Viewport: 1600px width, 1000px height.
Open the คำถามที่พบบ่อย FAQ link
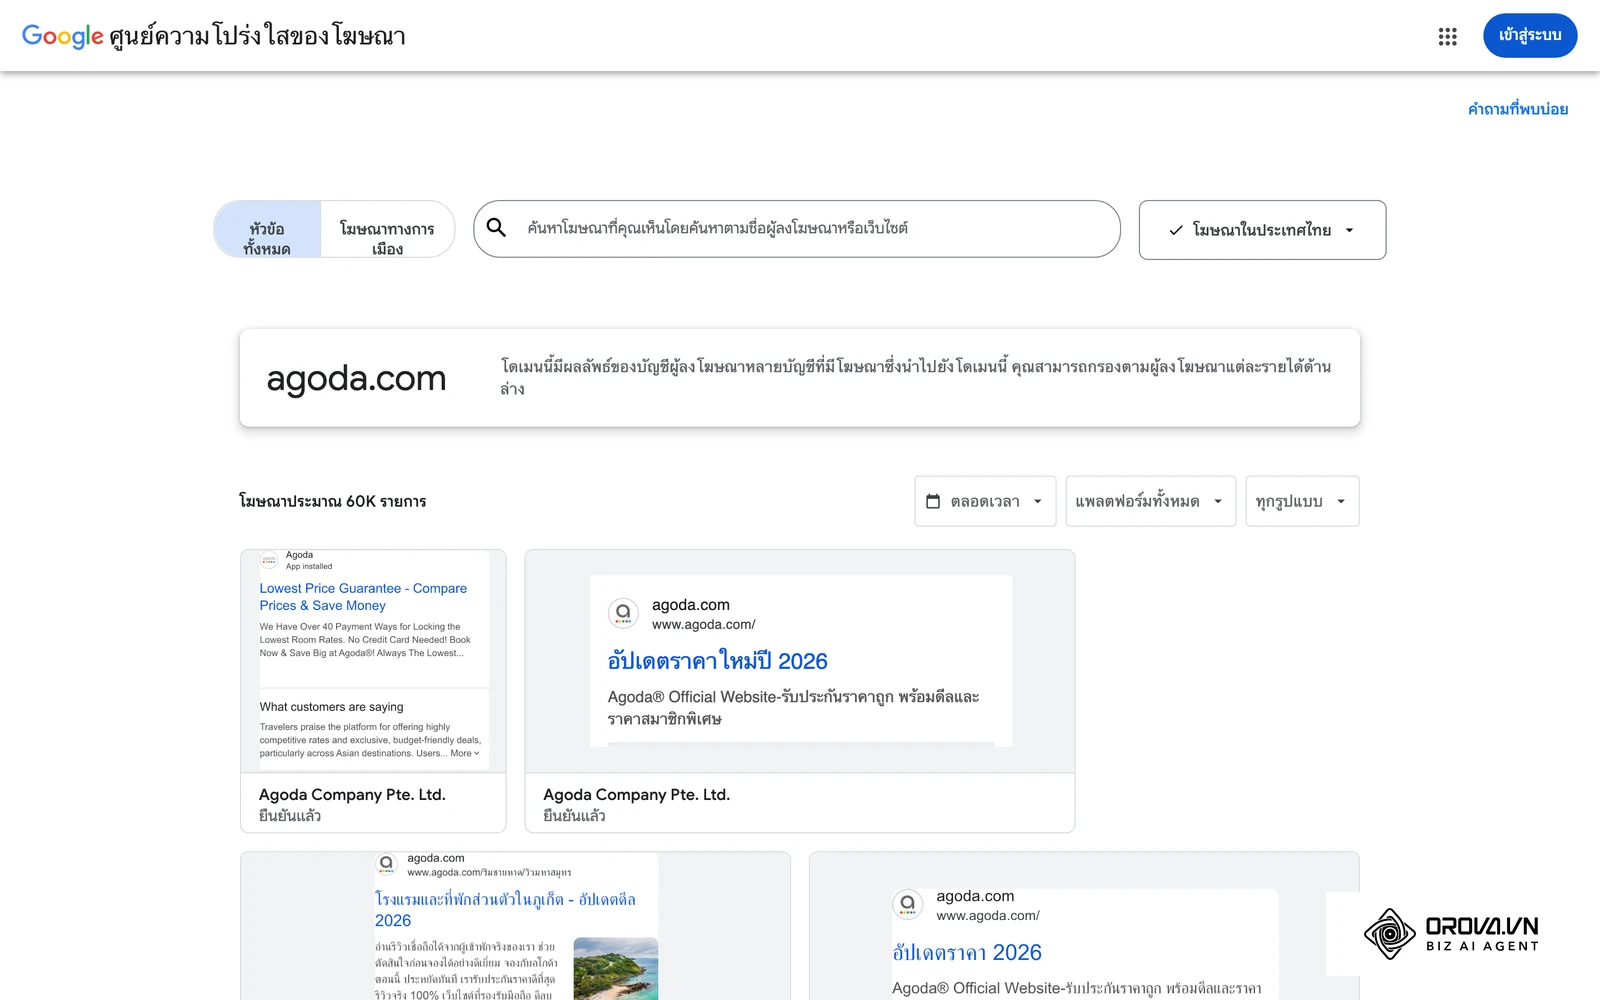[1518, 109]
